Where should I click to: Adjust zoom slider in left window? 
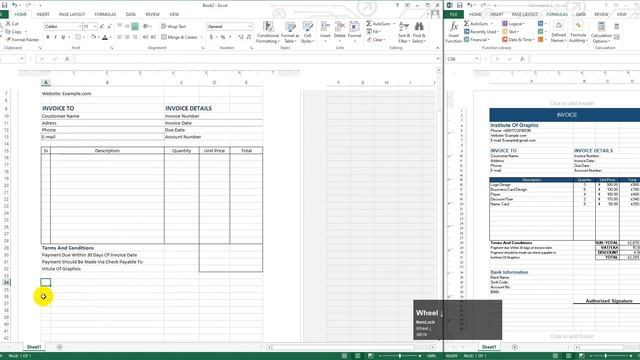pos(400,356)
